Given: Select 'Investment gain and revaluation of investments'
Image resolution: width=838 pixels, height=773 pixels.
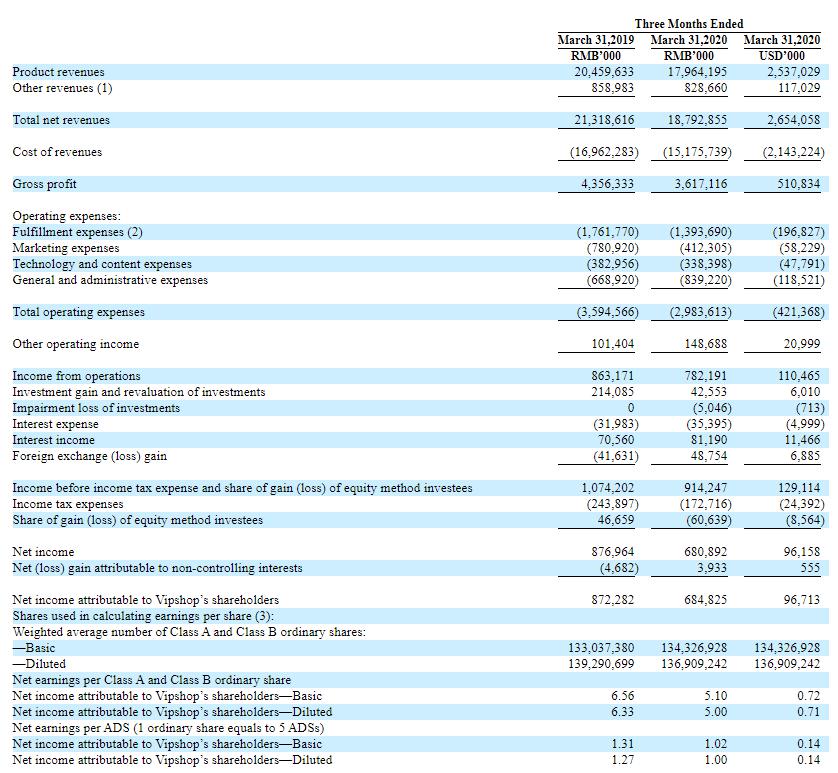Looking at the screenshot, I should click(139, 392).
